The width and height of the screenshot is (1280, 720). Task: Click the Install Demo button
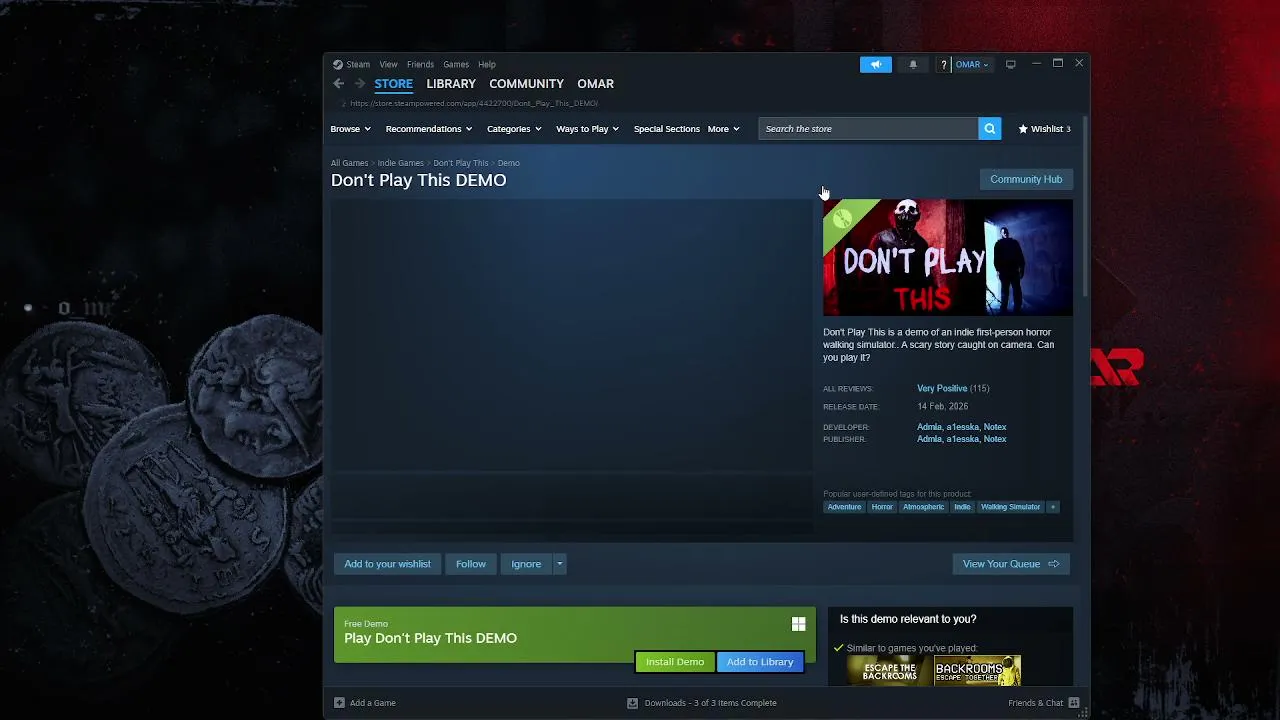675,662
